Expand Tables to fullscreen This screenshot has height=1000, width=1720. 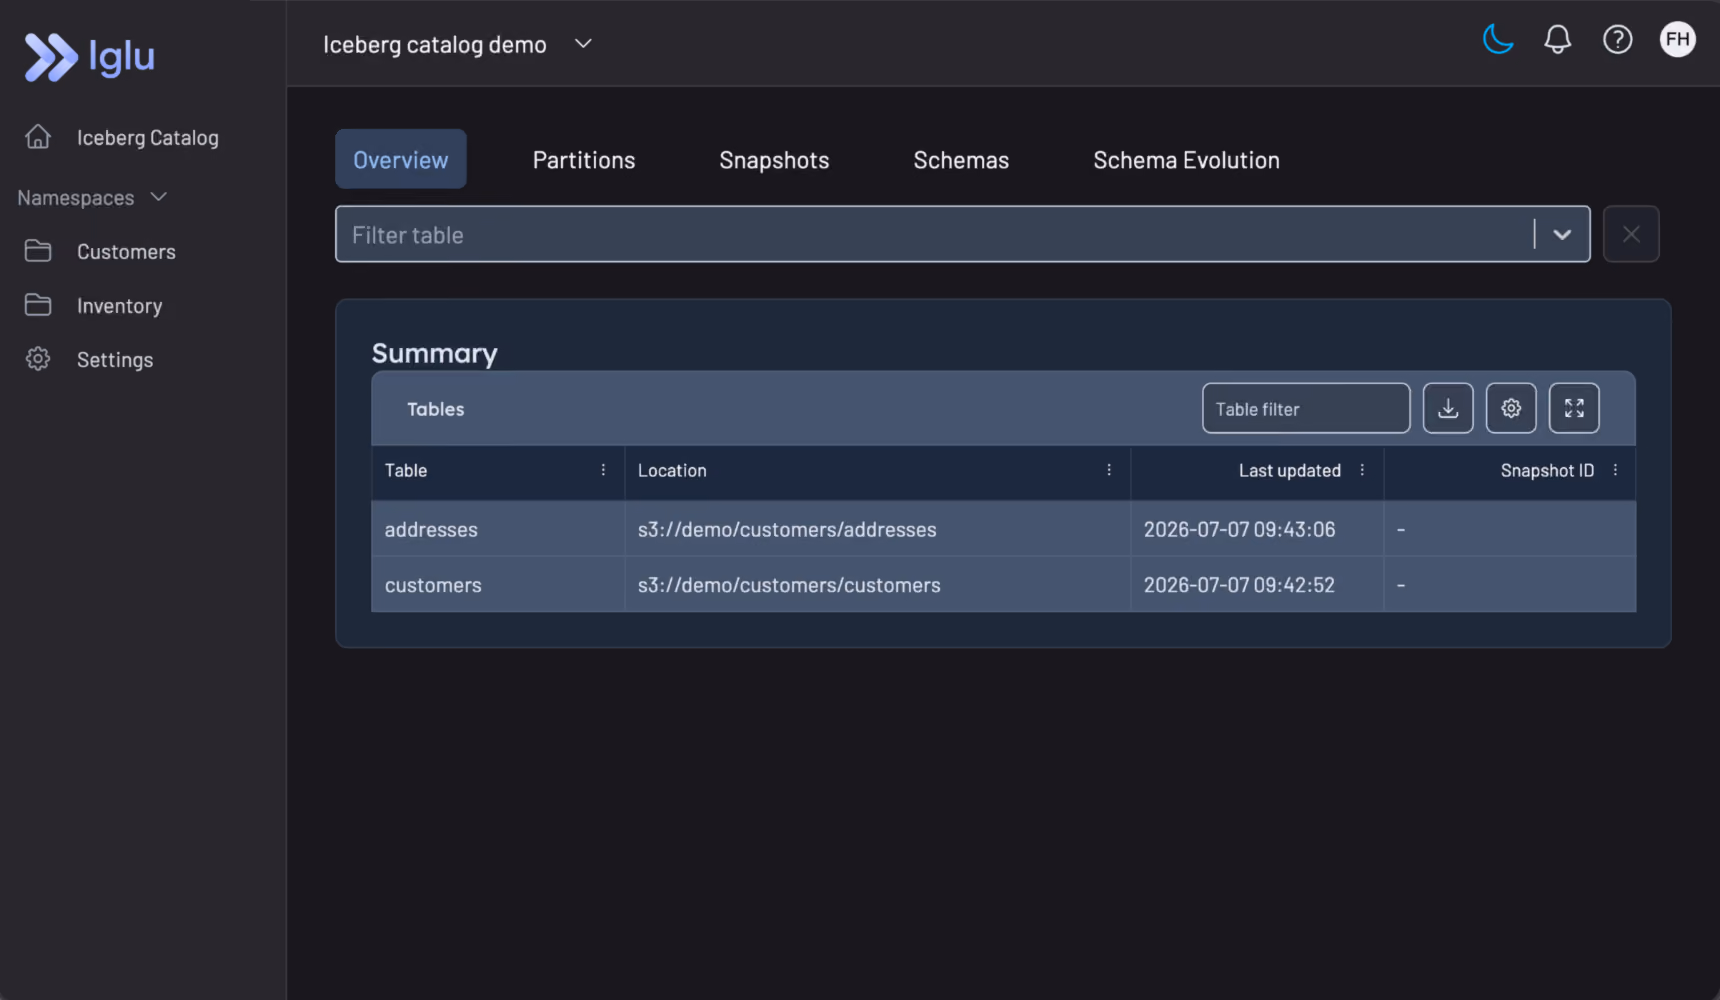[1574, 408]
